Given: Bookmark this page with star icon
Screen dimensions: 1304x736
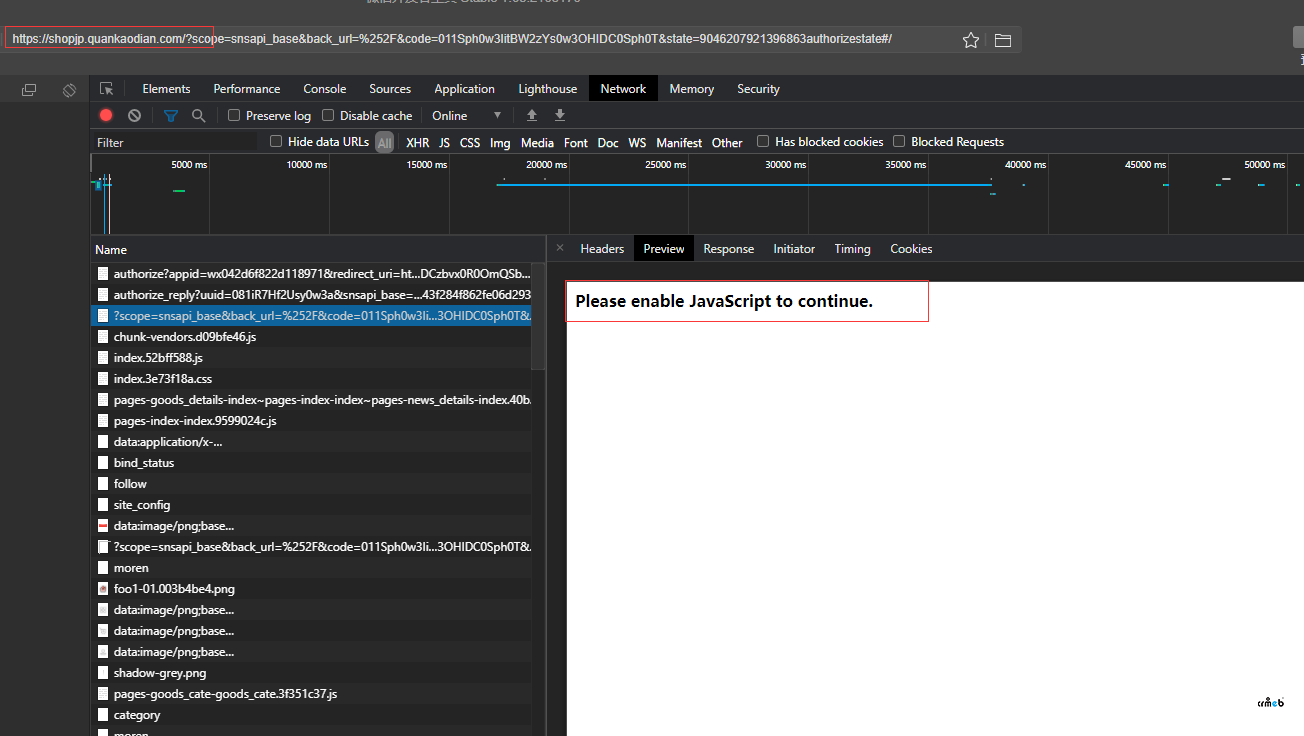Looking at the screenshot, I should 970,40.
